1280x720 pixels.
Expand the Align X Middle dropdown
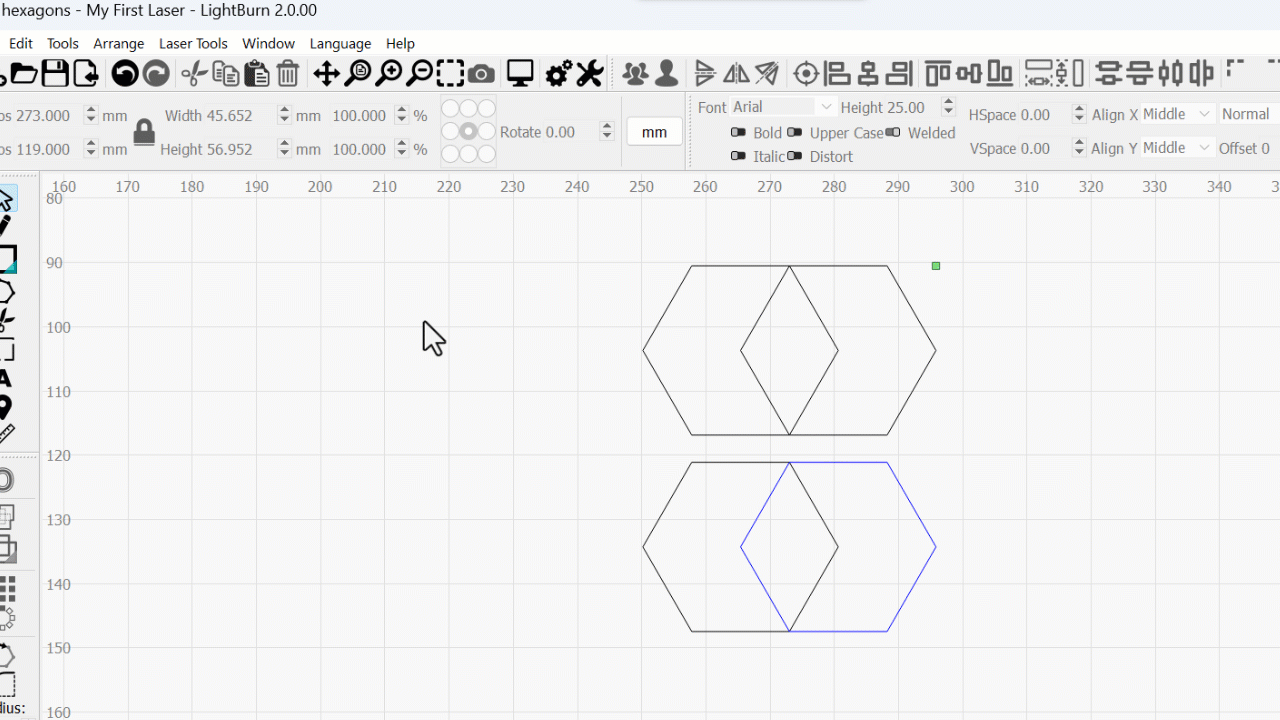pyautogui.click(x=1177, y=114)
